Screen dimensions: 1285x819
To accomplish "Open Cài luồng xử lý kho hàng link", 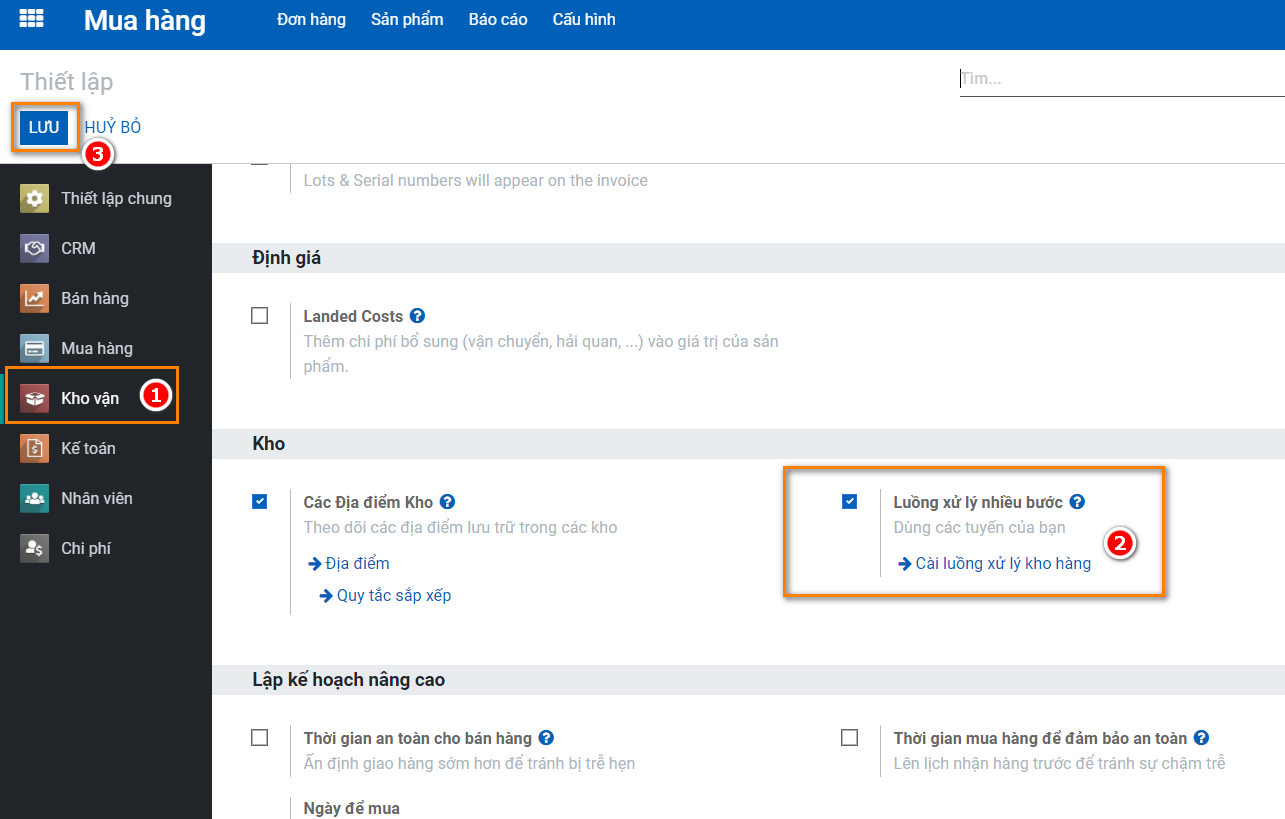I will point(994,563).
